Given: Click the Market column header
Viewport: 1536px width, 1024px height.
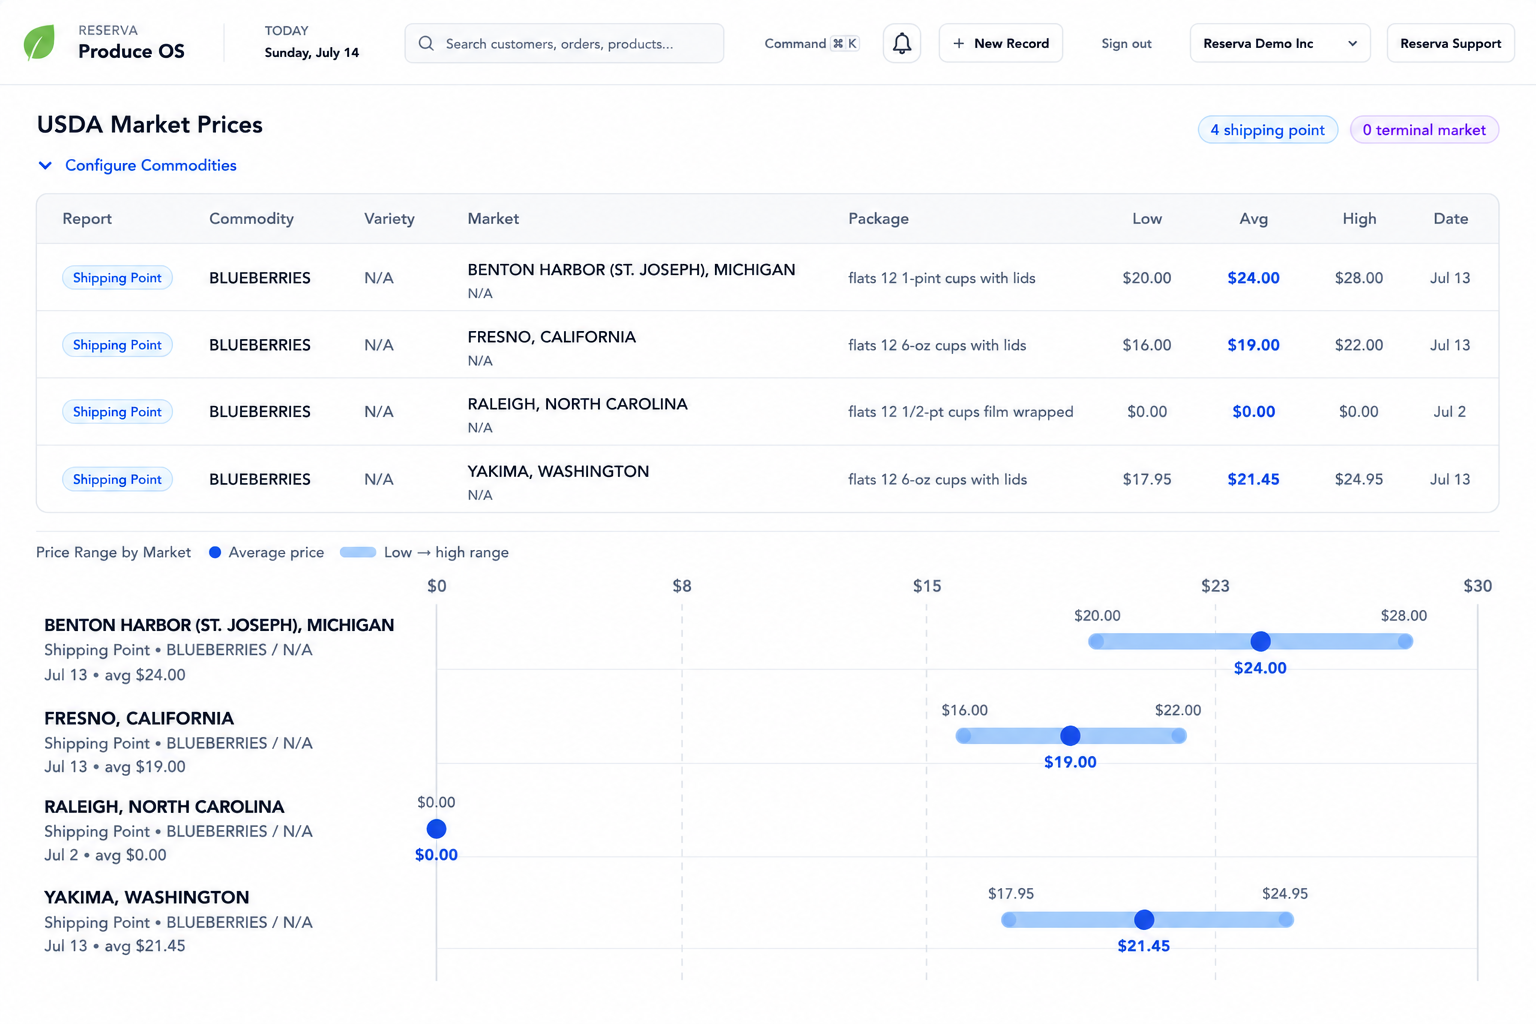Looking at the screenshot, I should pos(493,219).
